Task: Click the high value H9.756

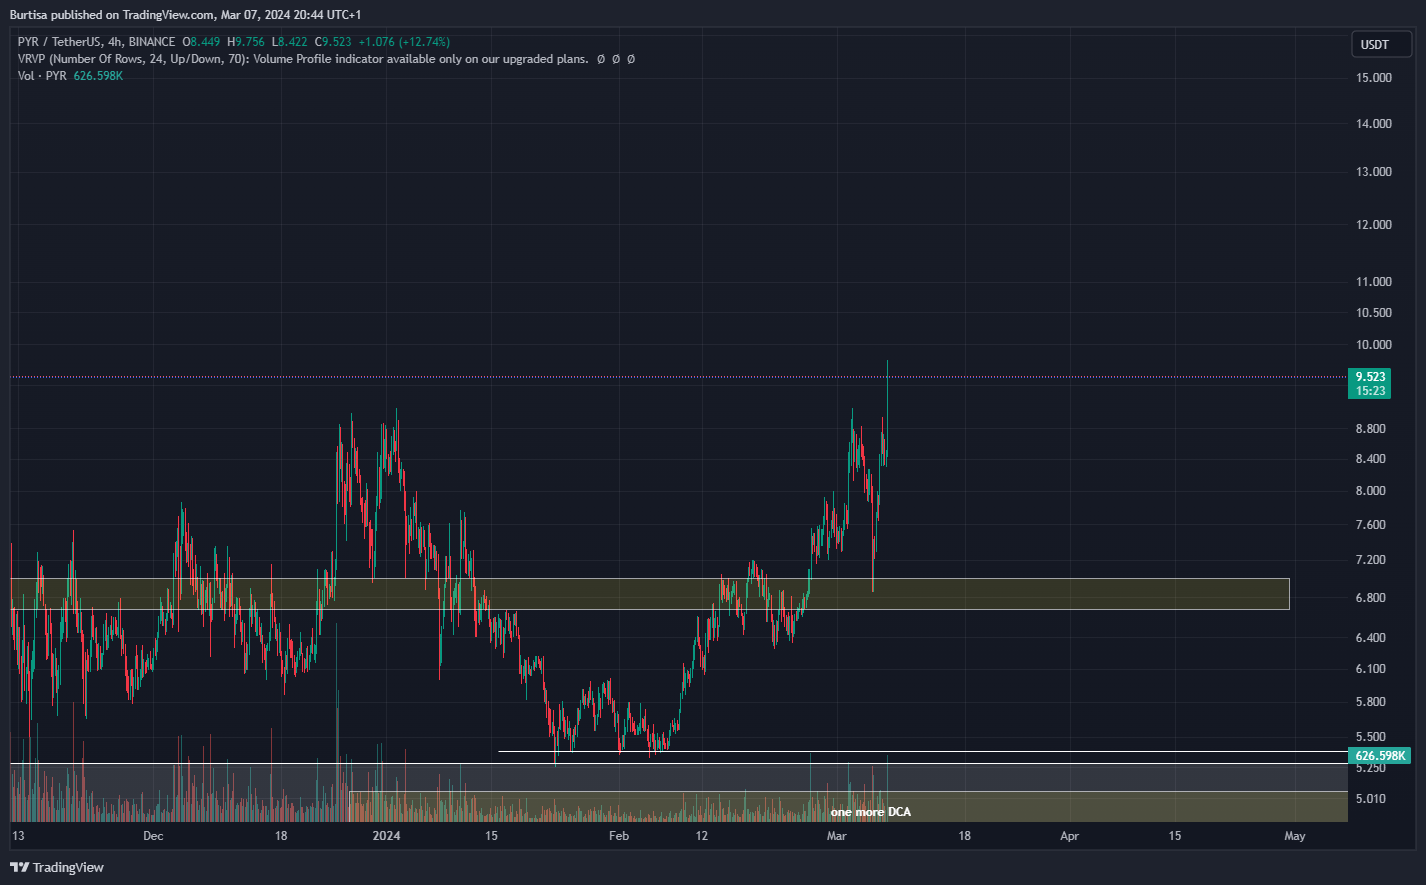Action: coord(246,42)
